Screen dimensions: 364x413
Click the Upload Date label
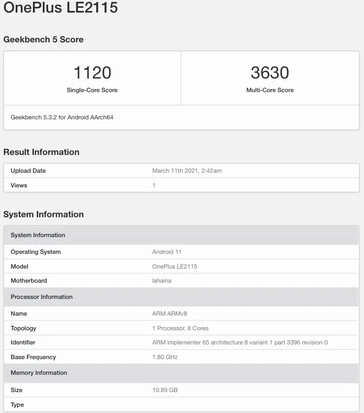click(x=28, y=171)
